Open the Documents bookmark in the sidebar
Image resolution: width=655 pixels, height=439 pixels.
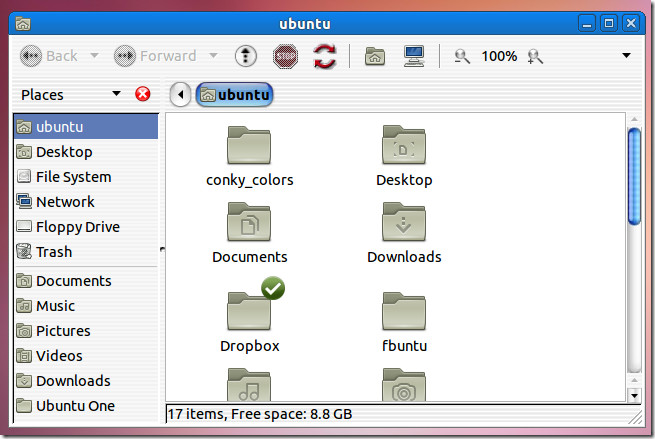86,281
